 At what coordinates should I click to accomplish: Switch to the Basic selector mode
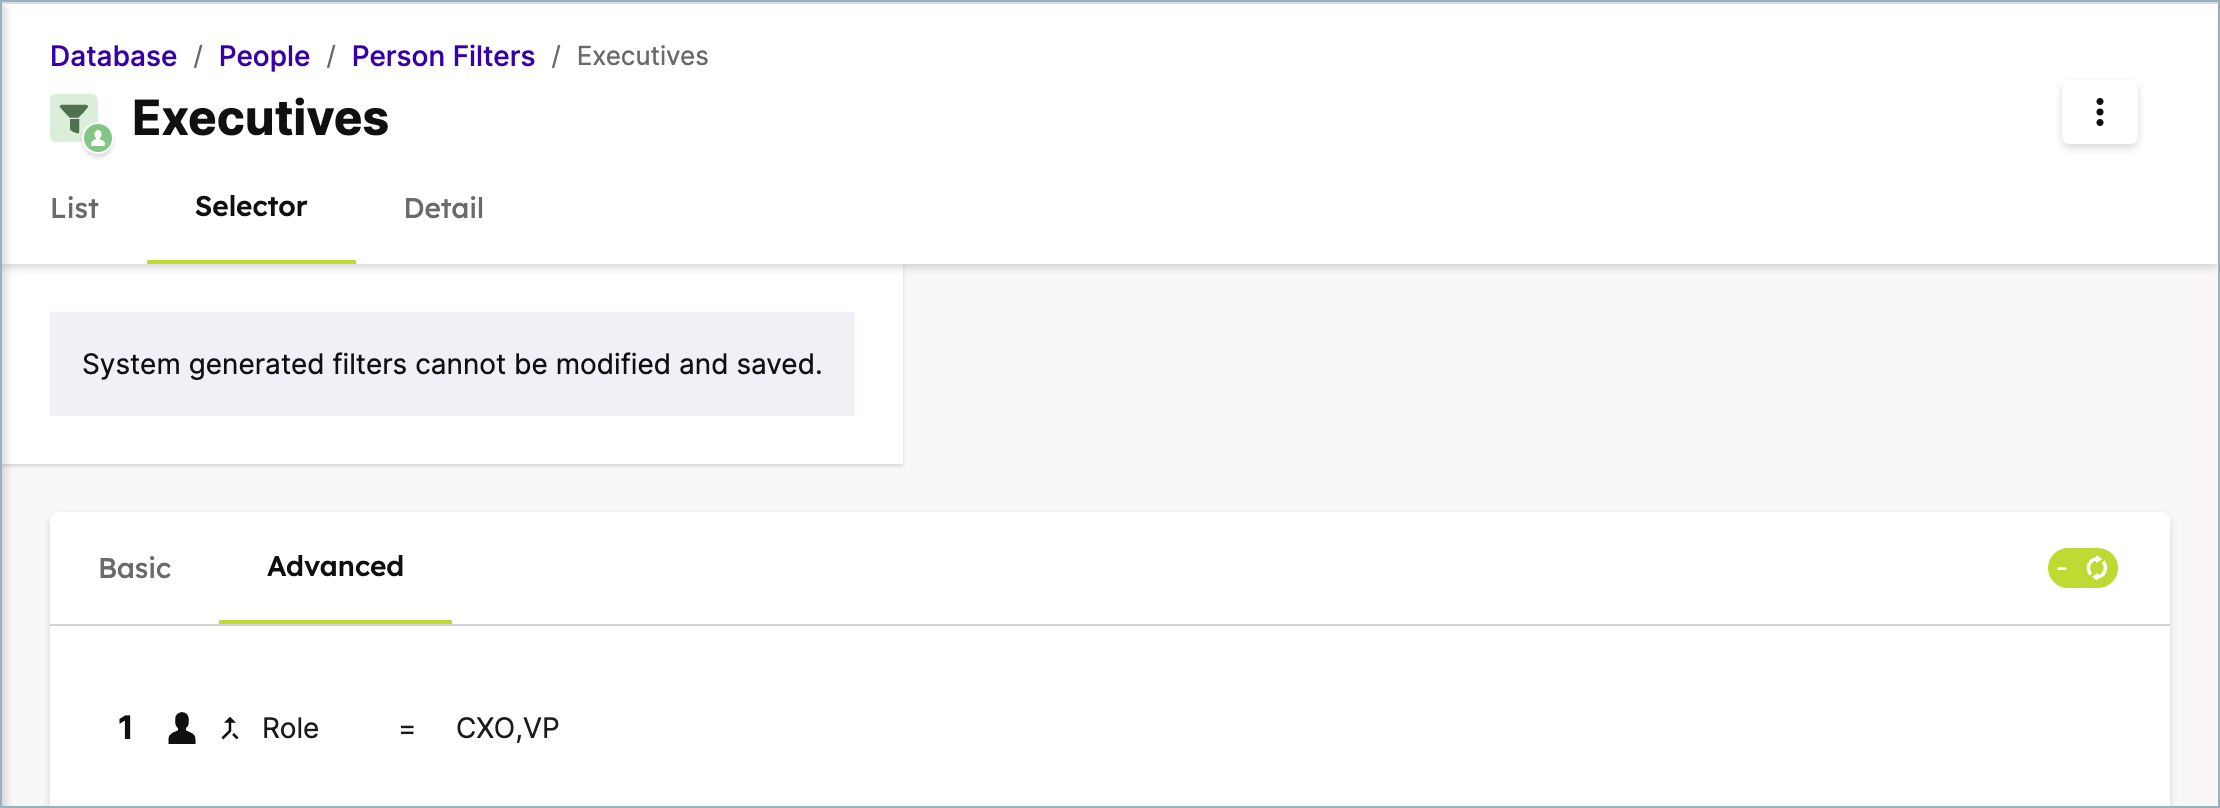135,568
